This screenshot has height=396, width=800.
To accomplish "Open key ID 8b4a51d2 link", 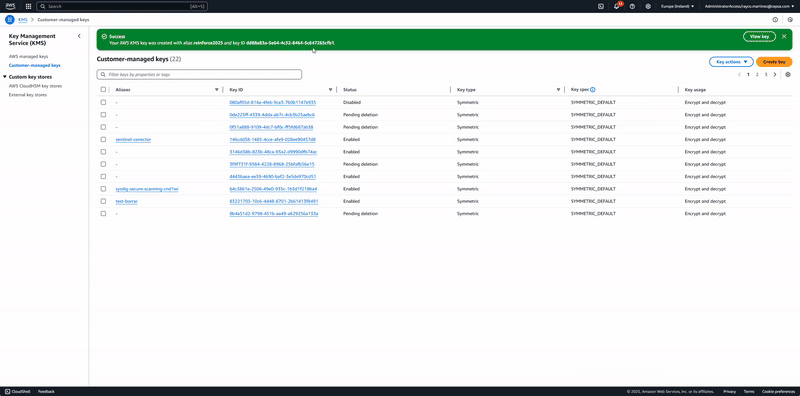I will pyautogui.click(x=274, y=214).
